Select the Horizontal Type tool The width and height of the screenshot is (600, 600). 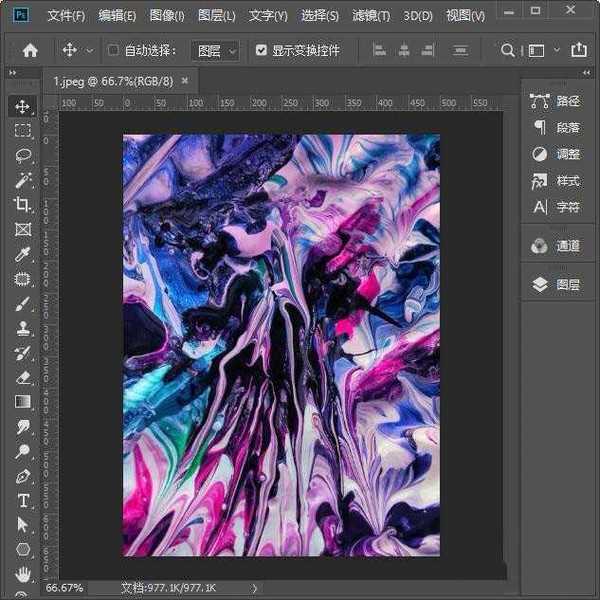point(22,500)
